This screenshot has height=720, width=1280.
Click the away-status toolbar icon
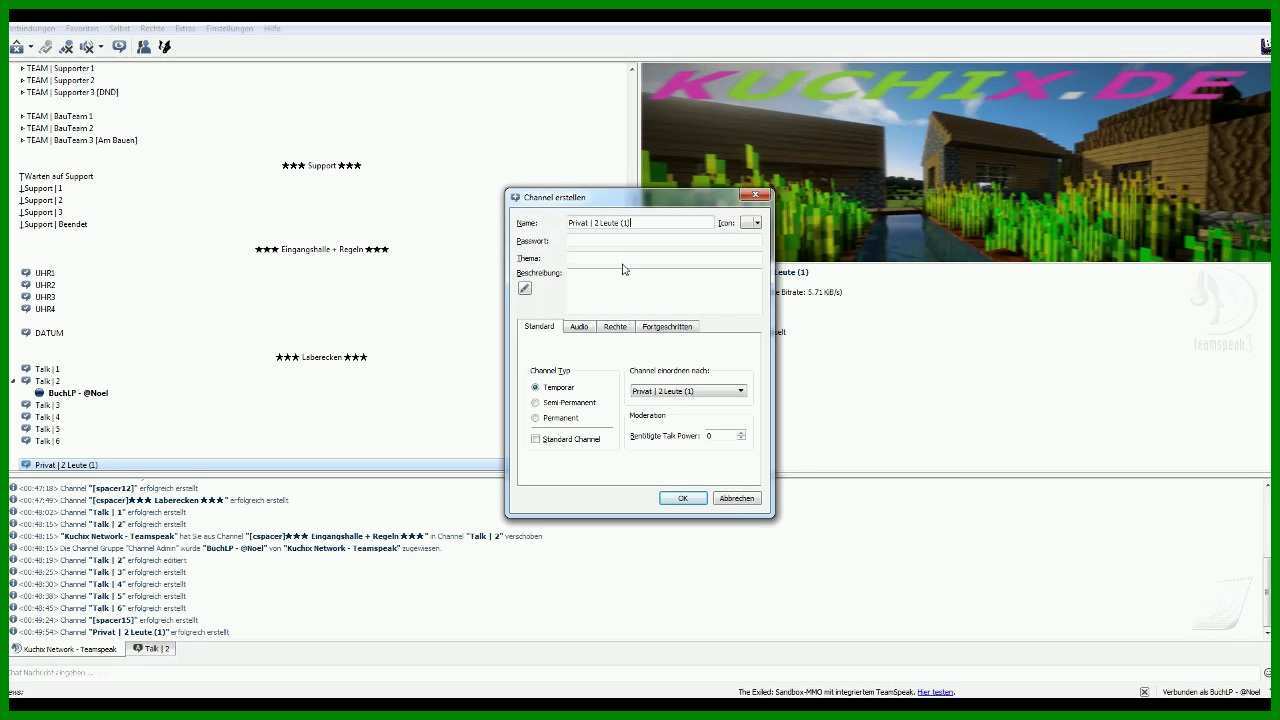click(x=17, y=46)
